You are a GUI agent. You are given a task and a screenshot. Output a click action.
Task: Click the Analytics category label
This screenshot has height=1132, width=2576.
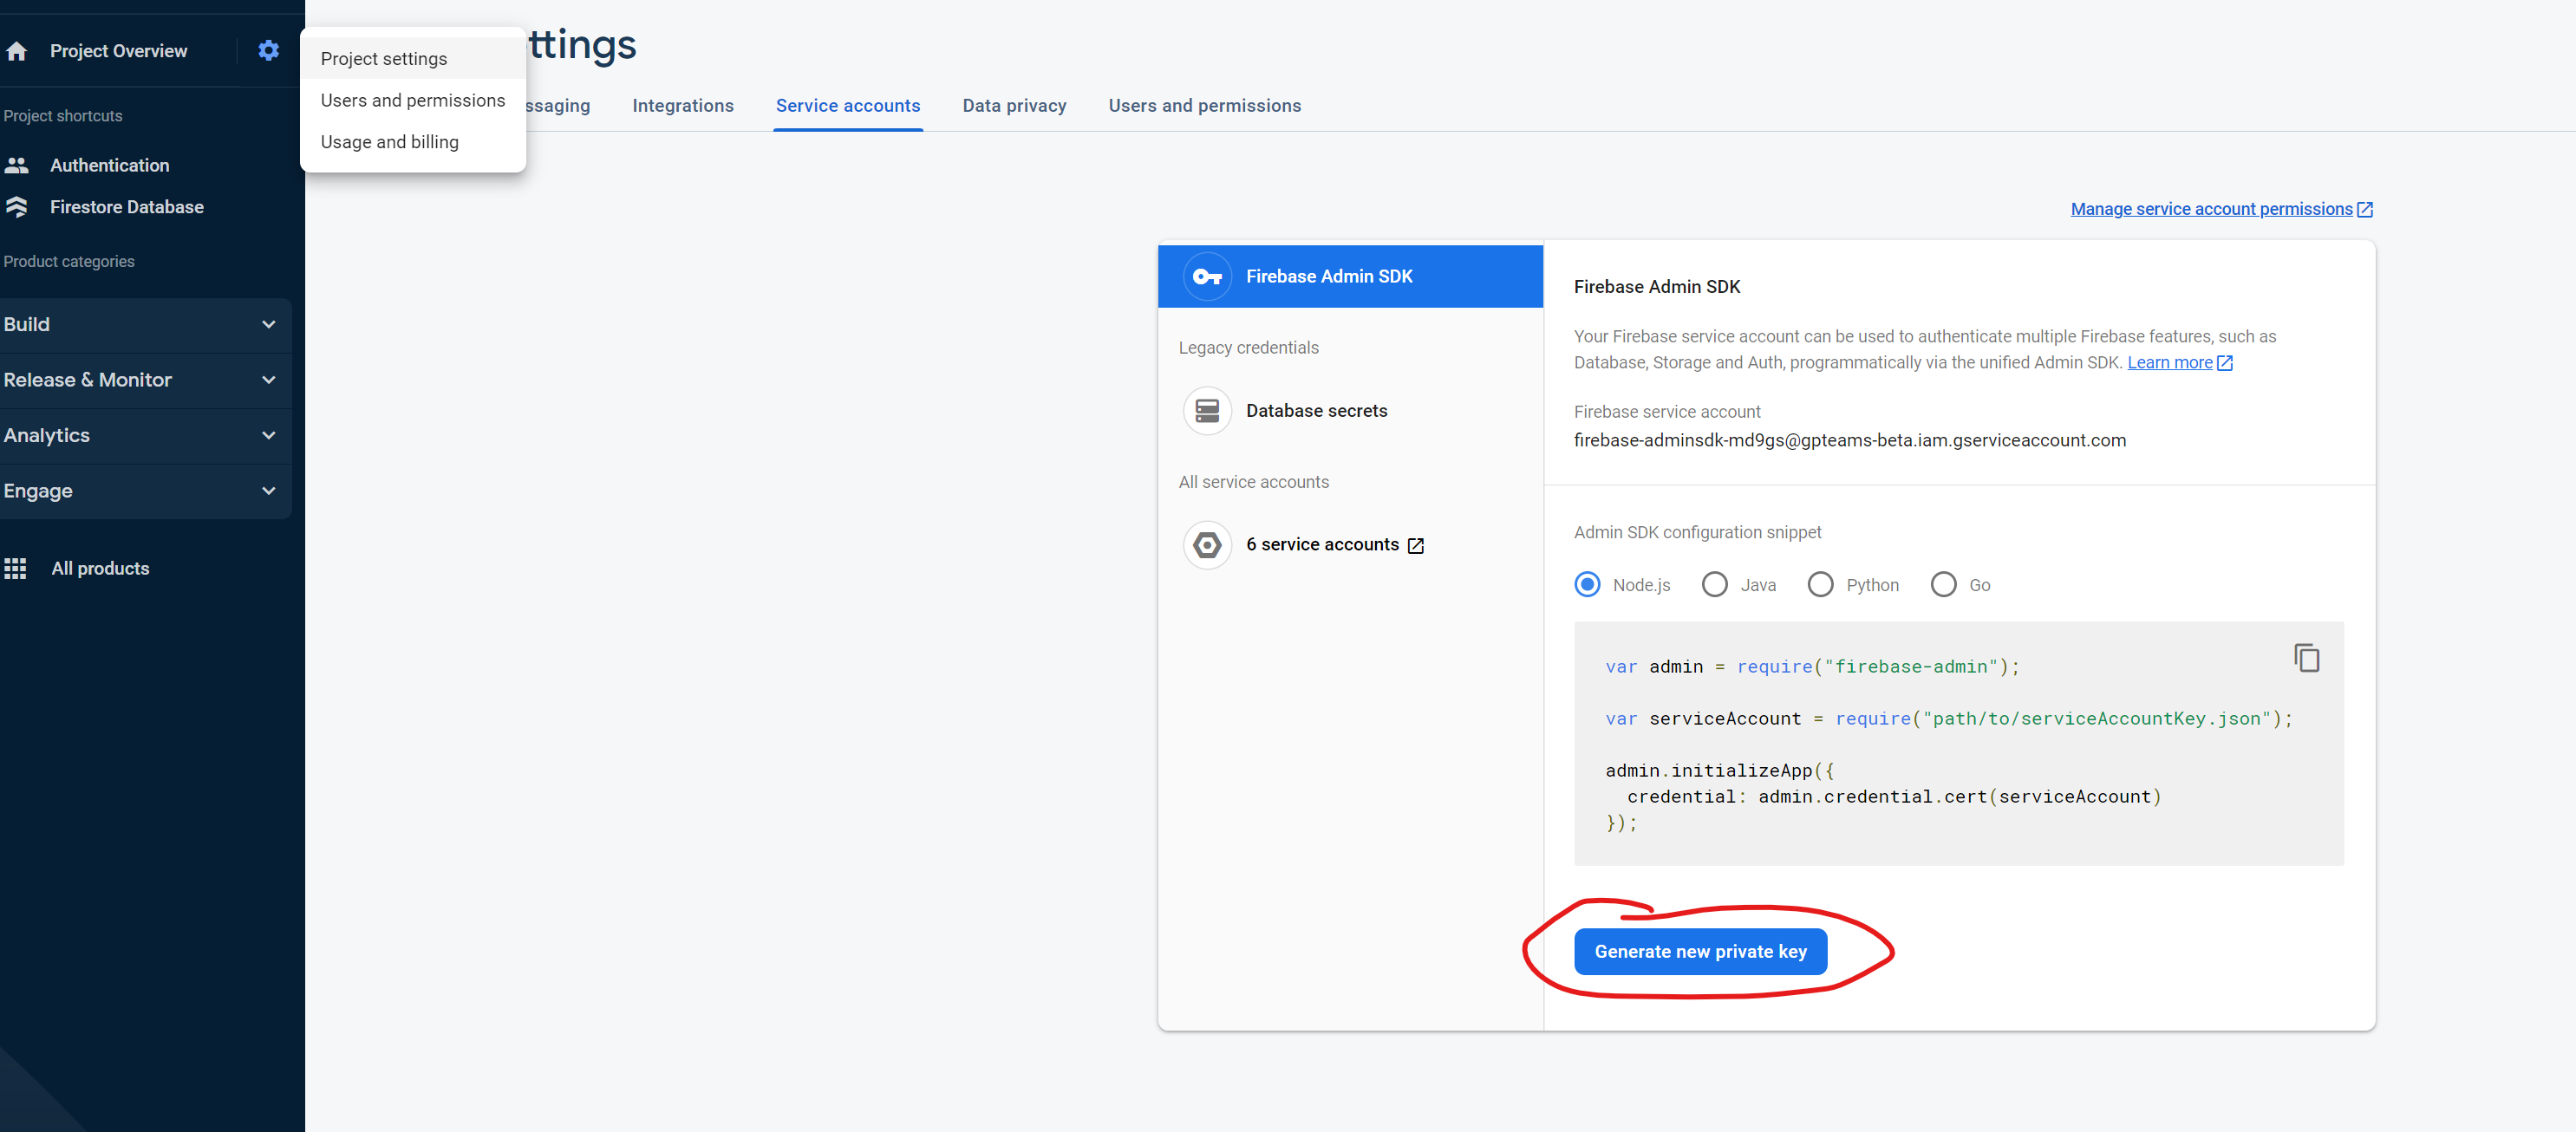pyautogui.click(x=47, y=435)
